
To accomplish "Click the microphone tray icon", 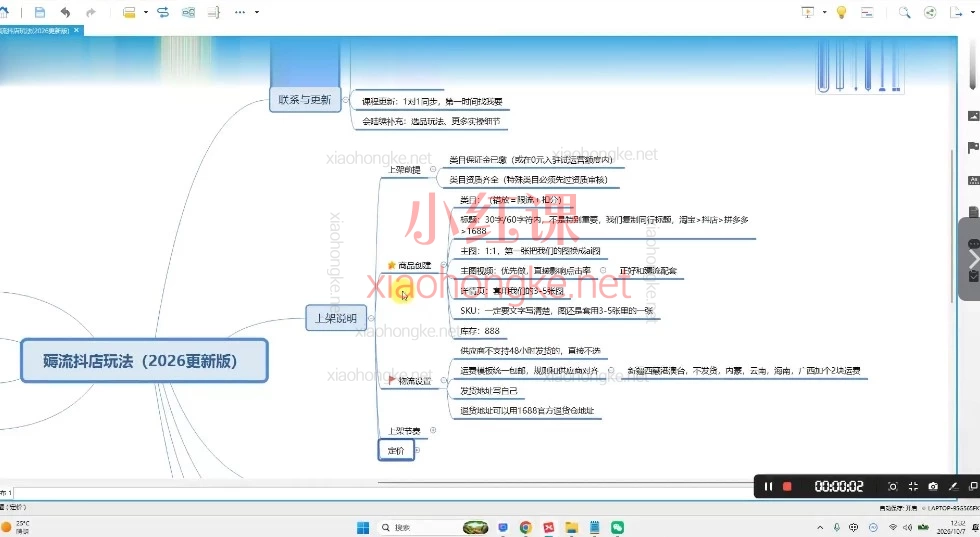I will pos(837,528).
